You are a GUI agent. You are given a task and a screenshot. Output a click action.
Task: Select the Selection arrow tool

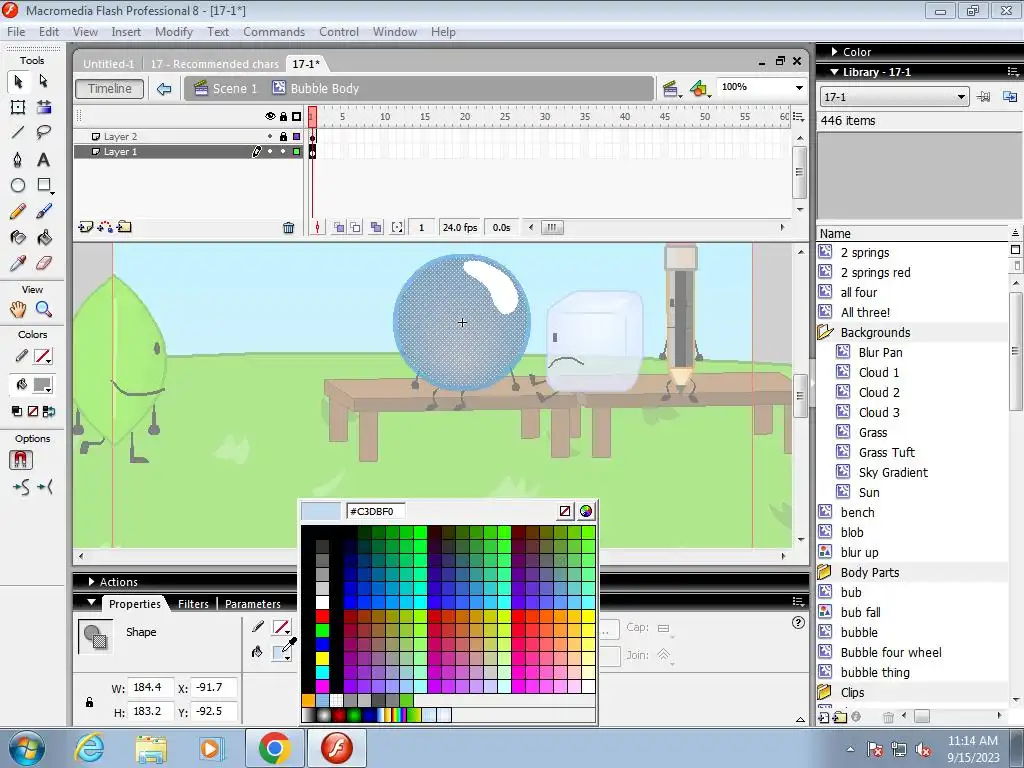[x=18, y=81]
